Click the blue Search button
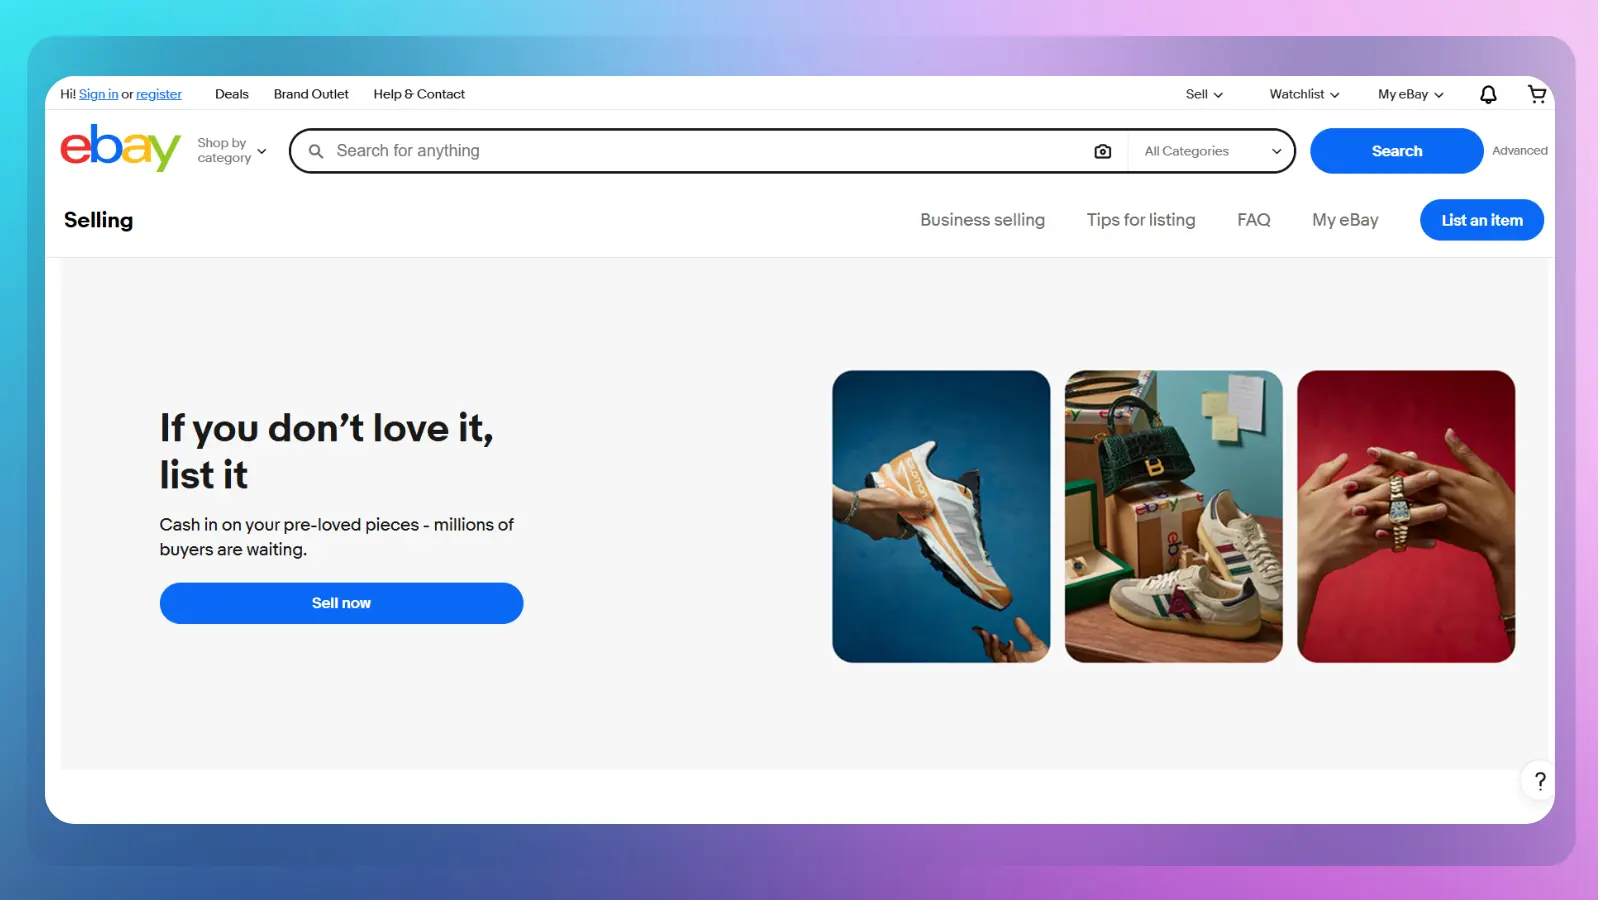This screenshot has width=1600, height=900. [x=1396, y=151]
